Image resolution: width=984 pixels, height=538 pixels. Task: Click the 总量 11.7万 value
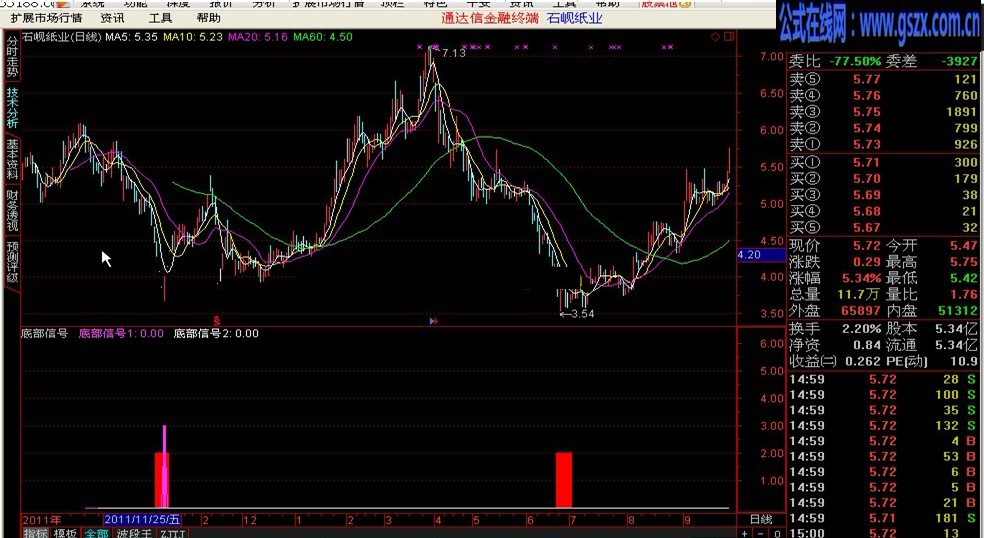[x=860, y=294]
